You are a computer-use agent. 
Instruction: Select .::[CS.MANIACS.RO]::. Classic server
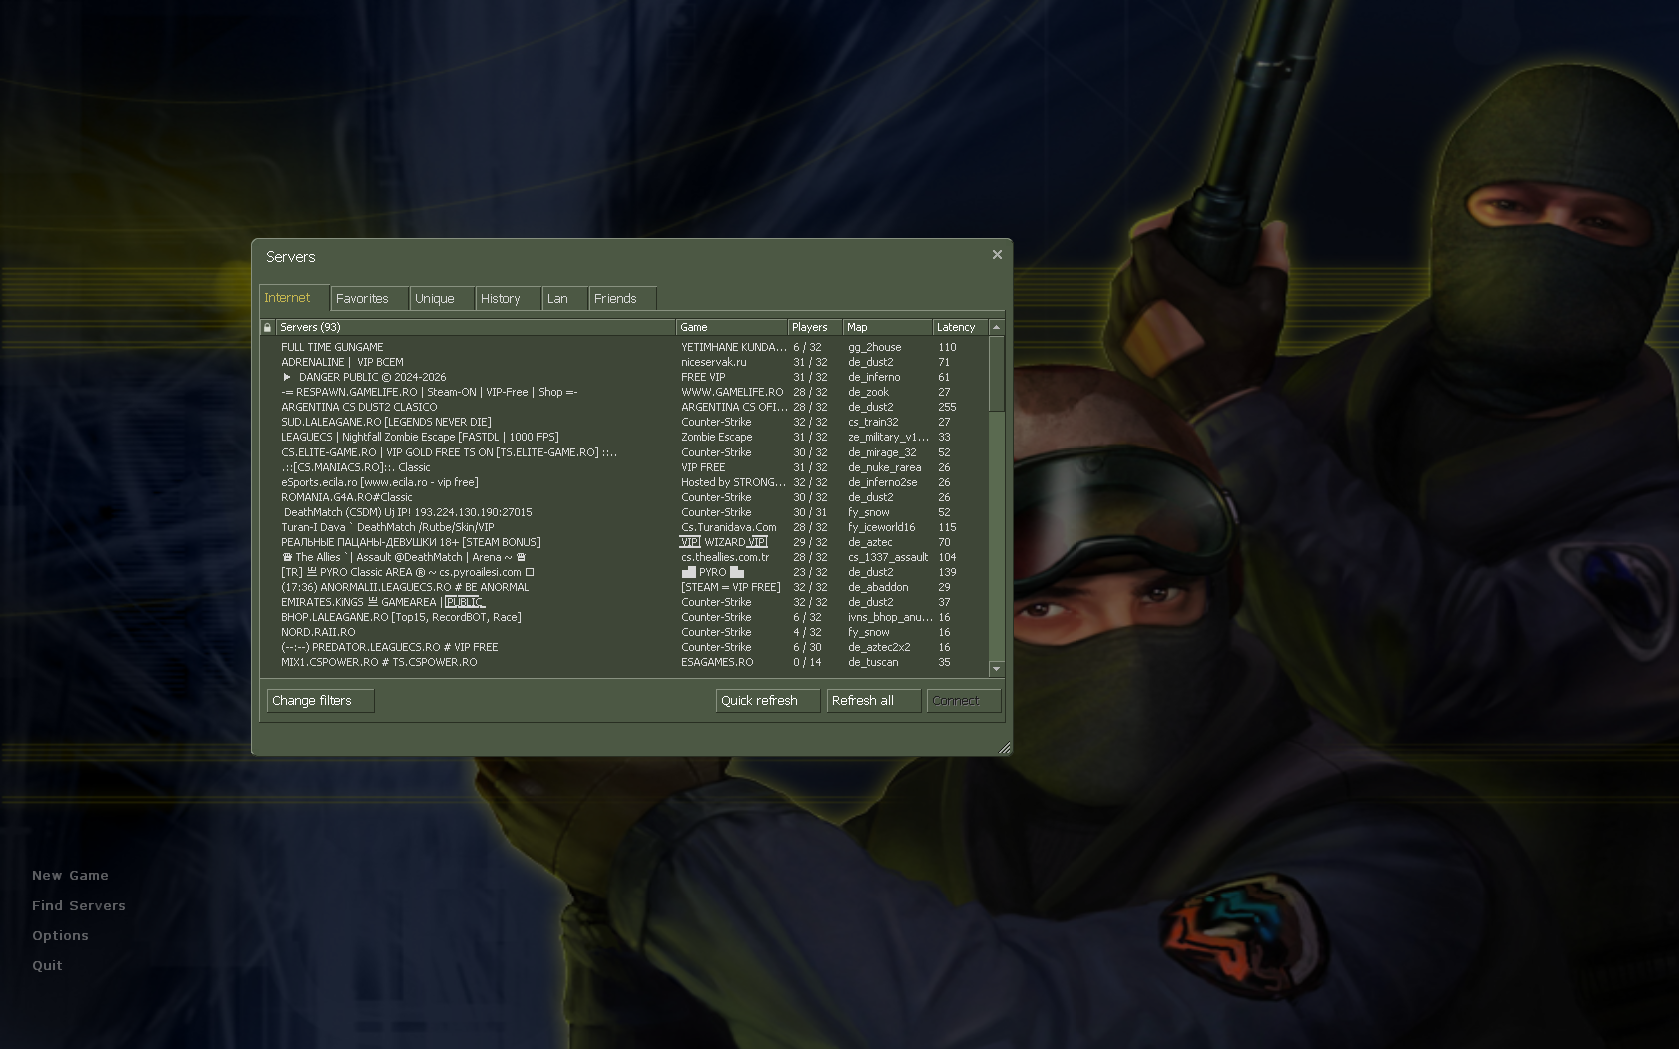point(624,467)
